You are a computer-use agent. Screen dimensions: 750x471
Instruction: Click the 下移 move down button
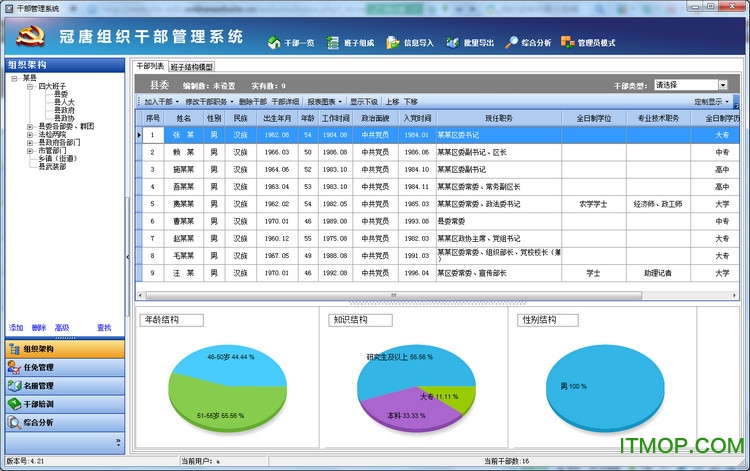[410, 102]
